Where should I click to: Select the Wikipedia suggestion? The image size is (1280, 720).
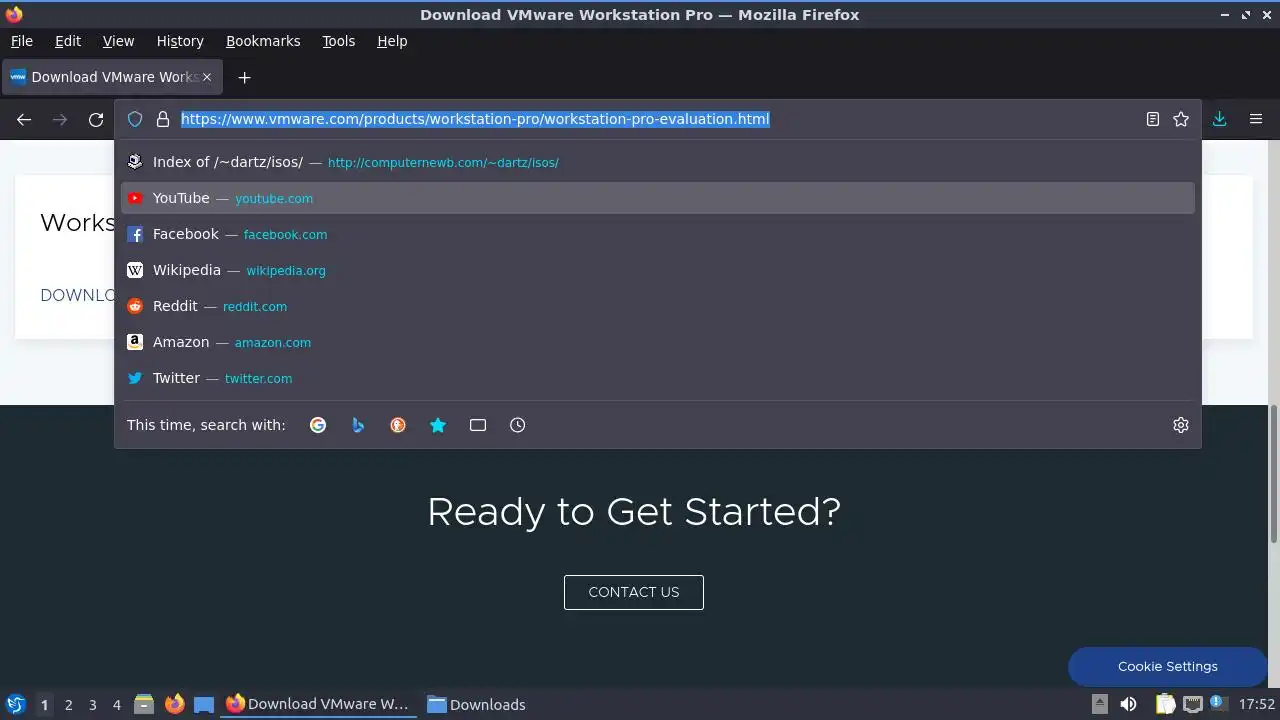(658, 270)
